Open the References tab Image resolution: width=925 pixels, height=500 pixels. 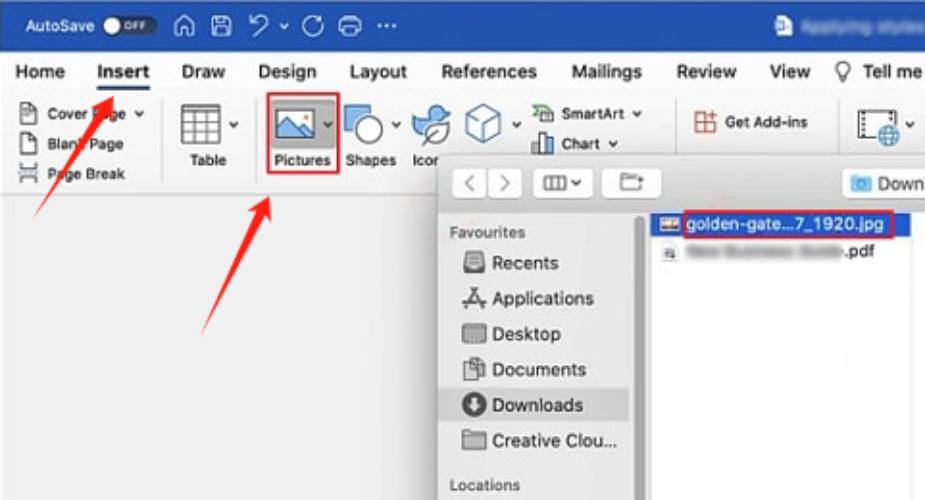489,72
